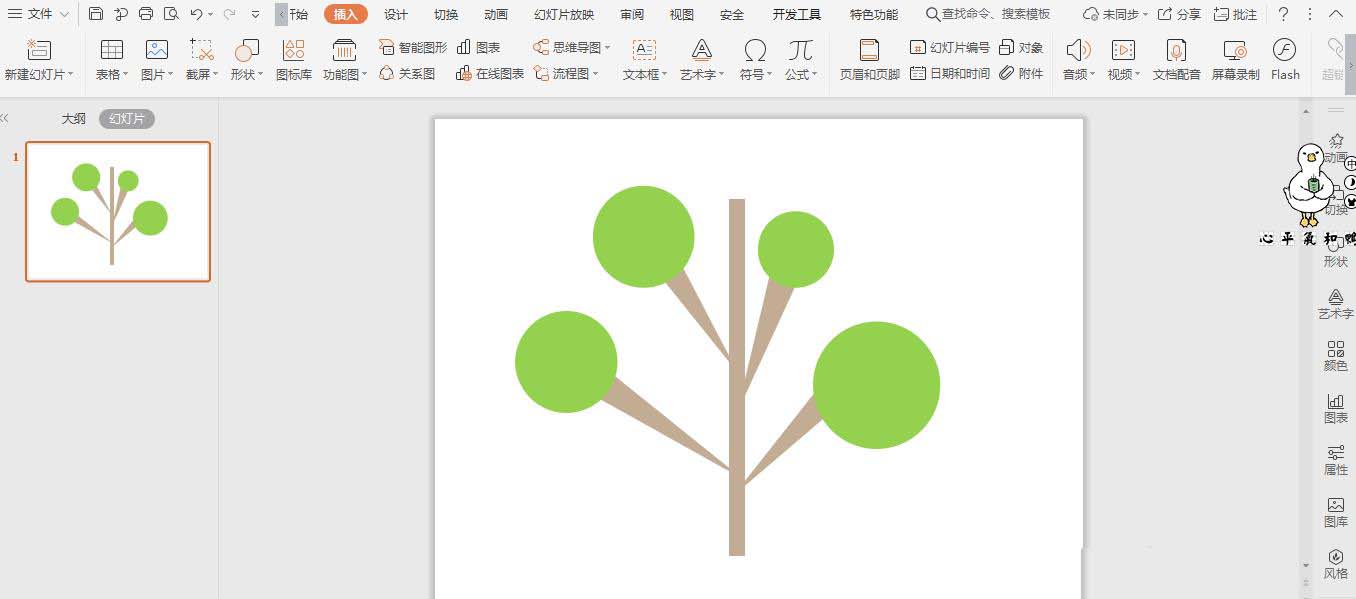Select slide 1 thumbnail
1356x599 pixels.
pyautogui.click(x=118, y=211)
